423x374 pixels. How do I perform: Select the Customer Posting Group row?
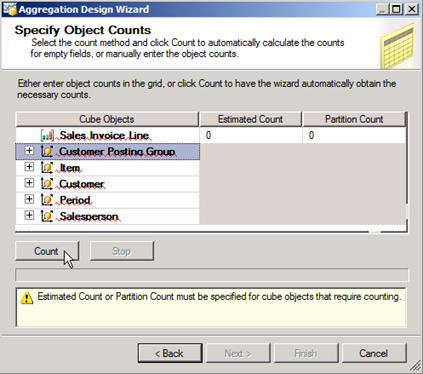click(x=108, y=152)
